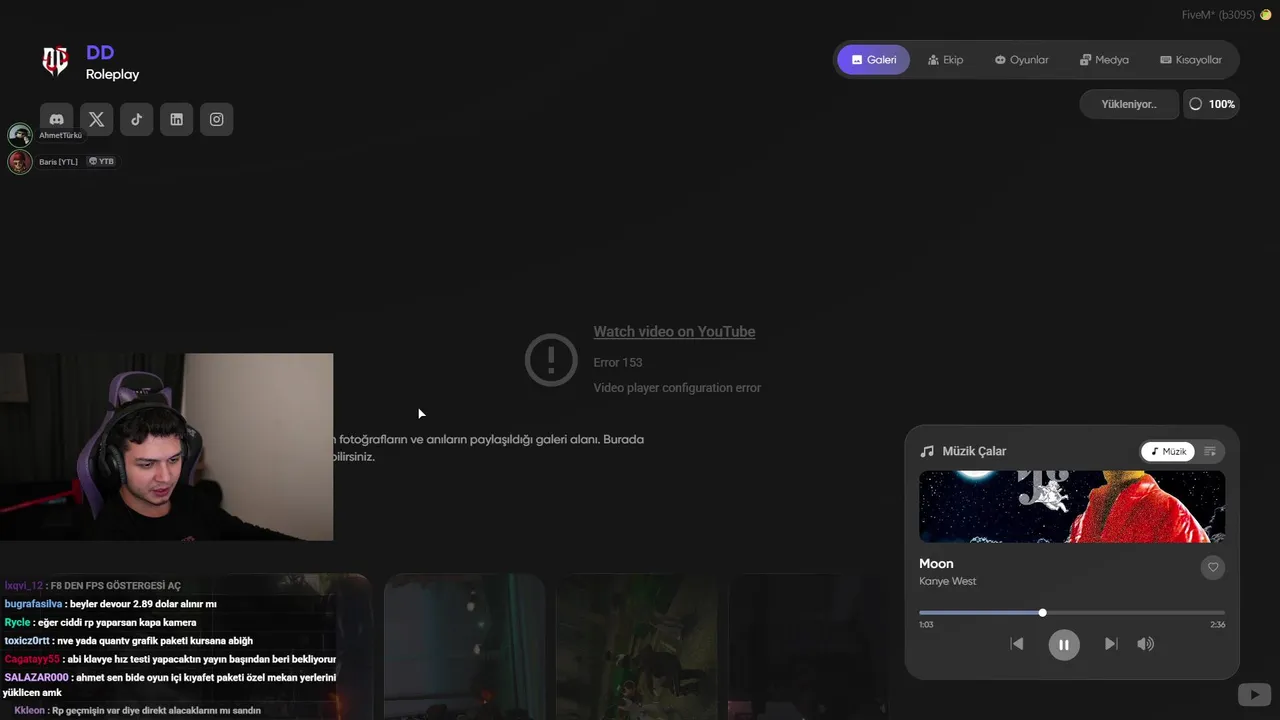This screenshot has width=1280, height=720.
Task: Seek using the music progress slider
Action: [x=1072, y=613]
